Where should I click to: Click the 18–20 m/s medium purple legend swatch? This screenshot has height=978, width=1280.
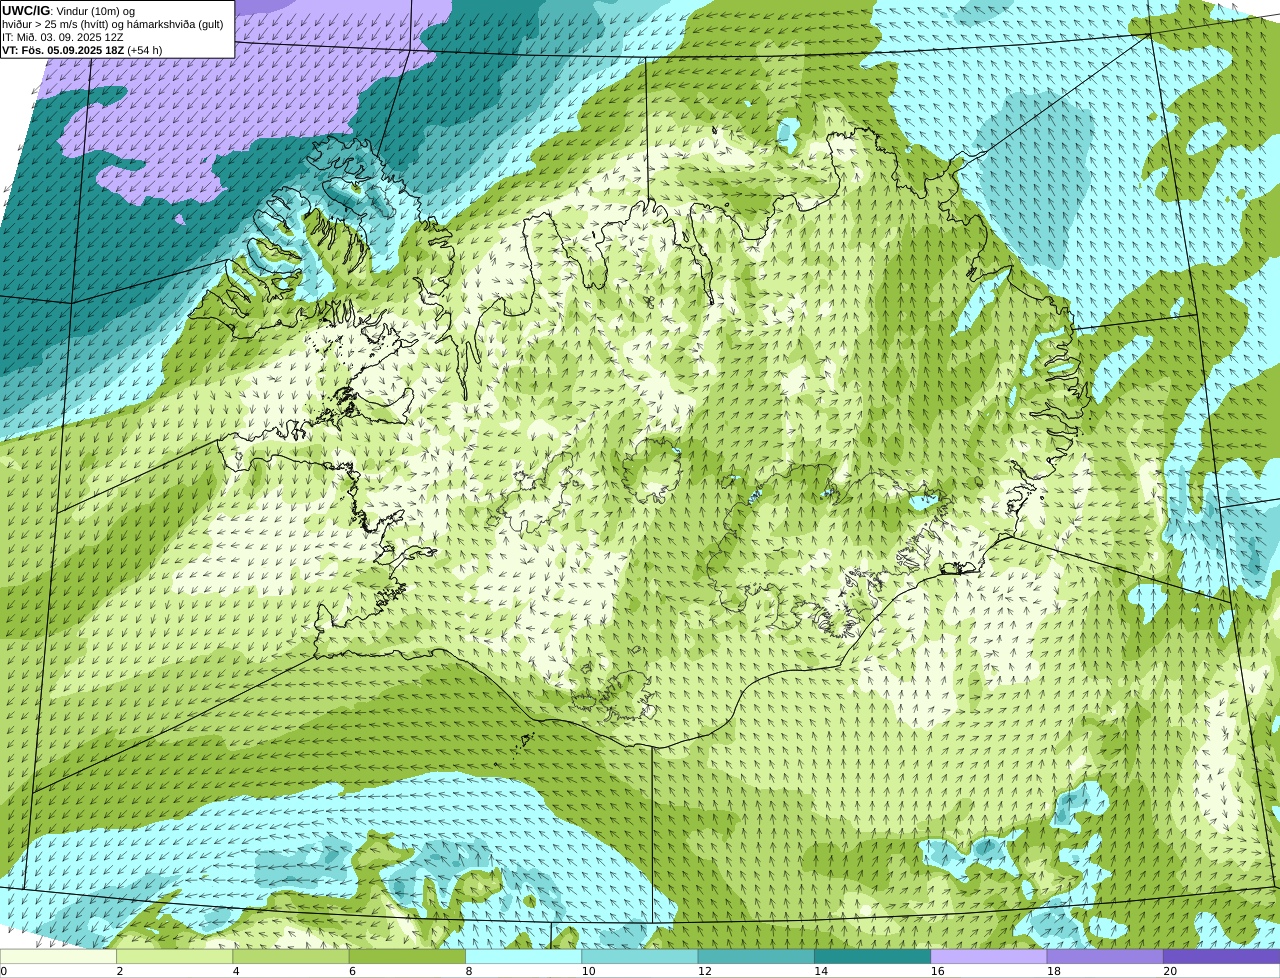[x=1105, y=956]
